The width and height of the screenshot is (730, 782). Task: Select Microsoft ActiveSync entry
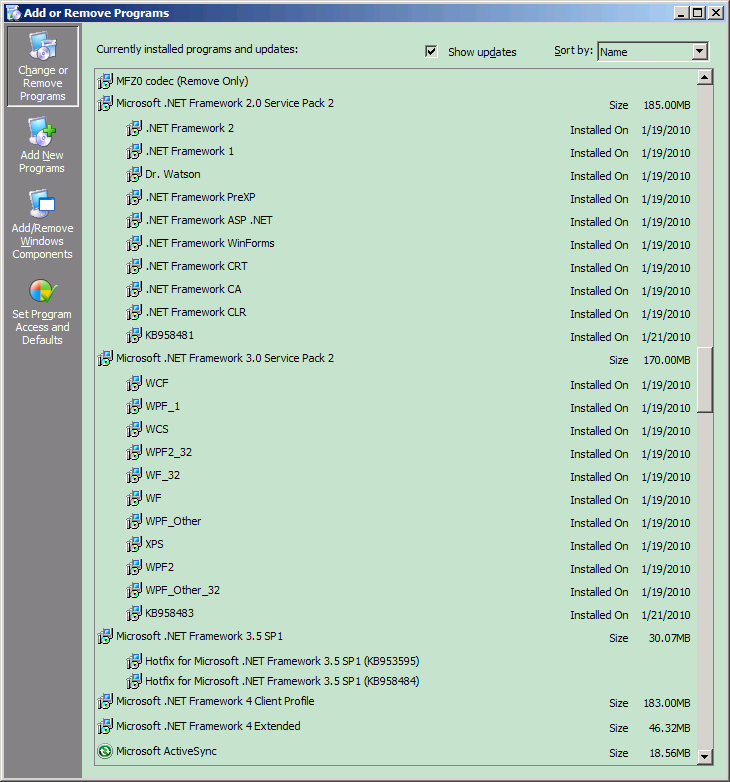(x=395, y=752)
